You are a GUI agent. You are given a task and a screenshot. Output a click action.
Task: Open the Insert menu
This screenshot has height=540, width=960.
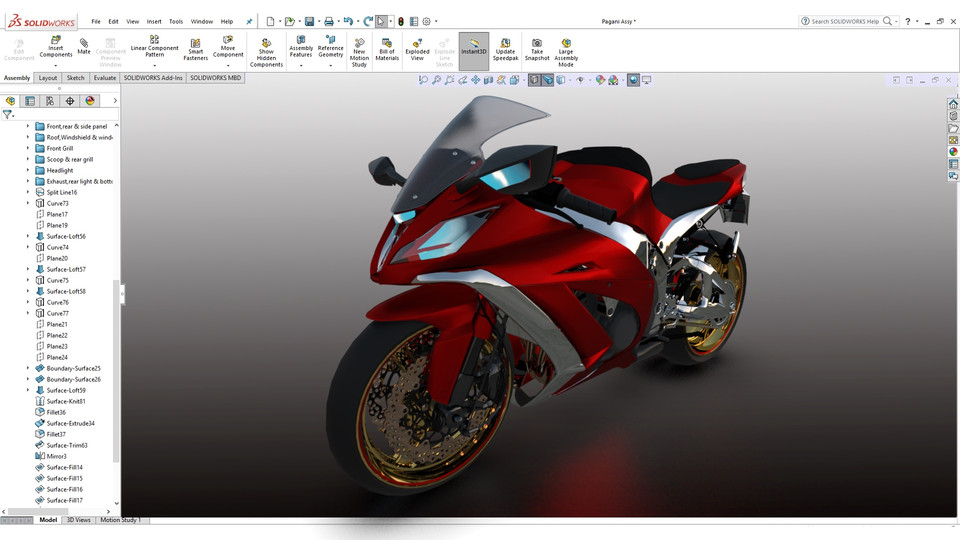coord(154,21)
